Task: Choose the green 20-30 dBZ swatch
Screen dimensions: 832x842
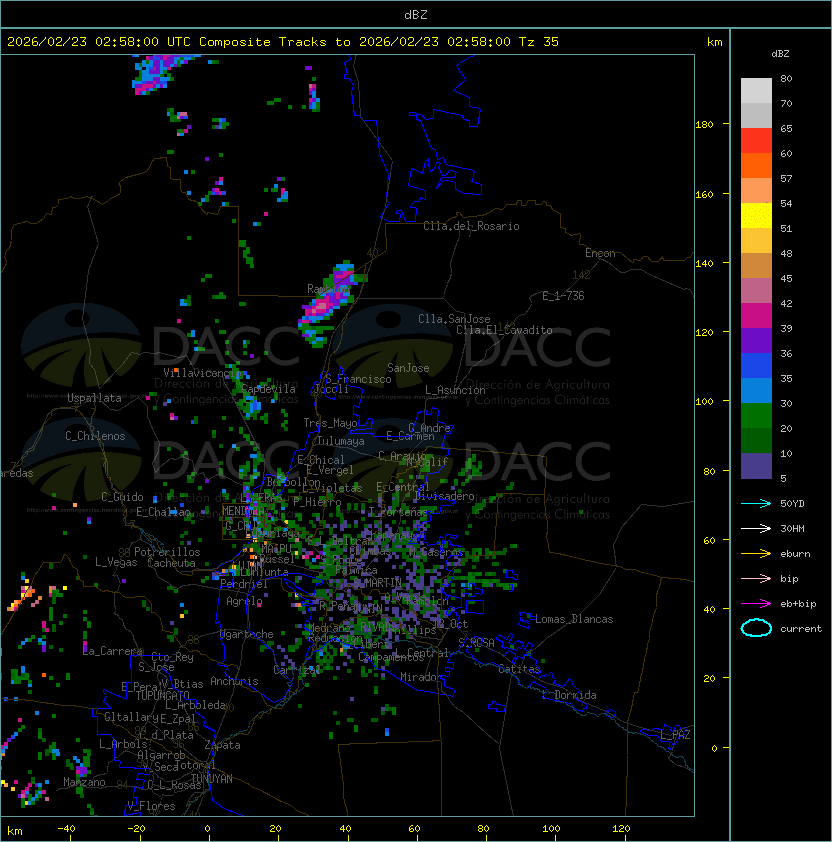Action: (756, 416)
